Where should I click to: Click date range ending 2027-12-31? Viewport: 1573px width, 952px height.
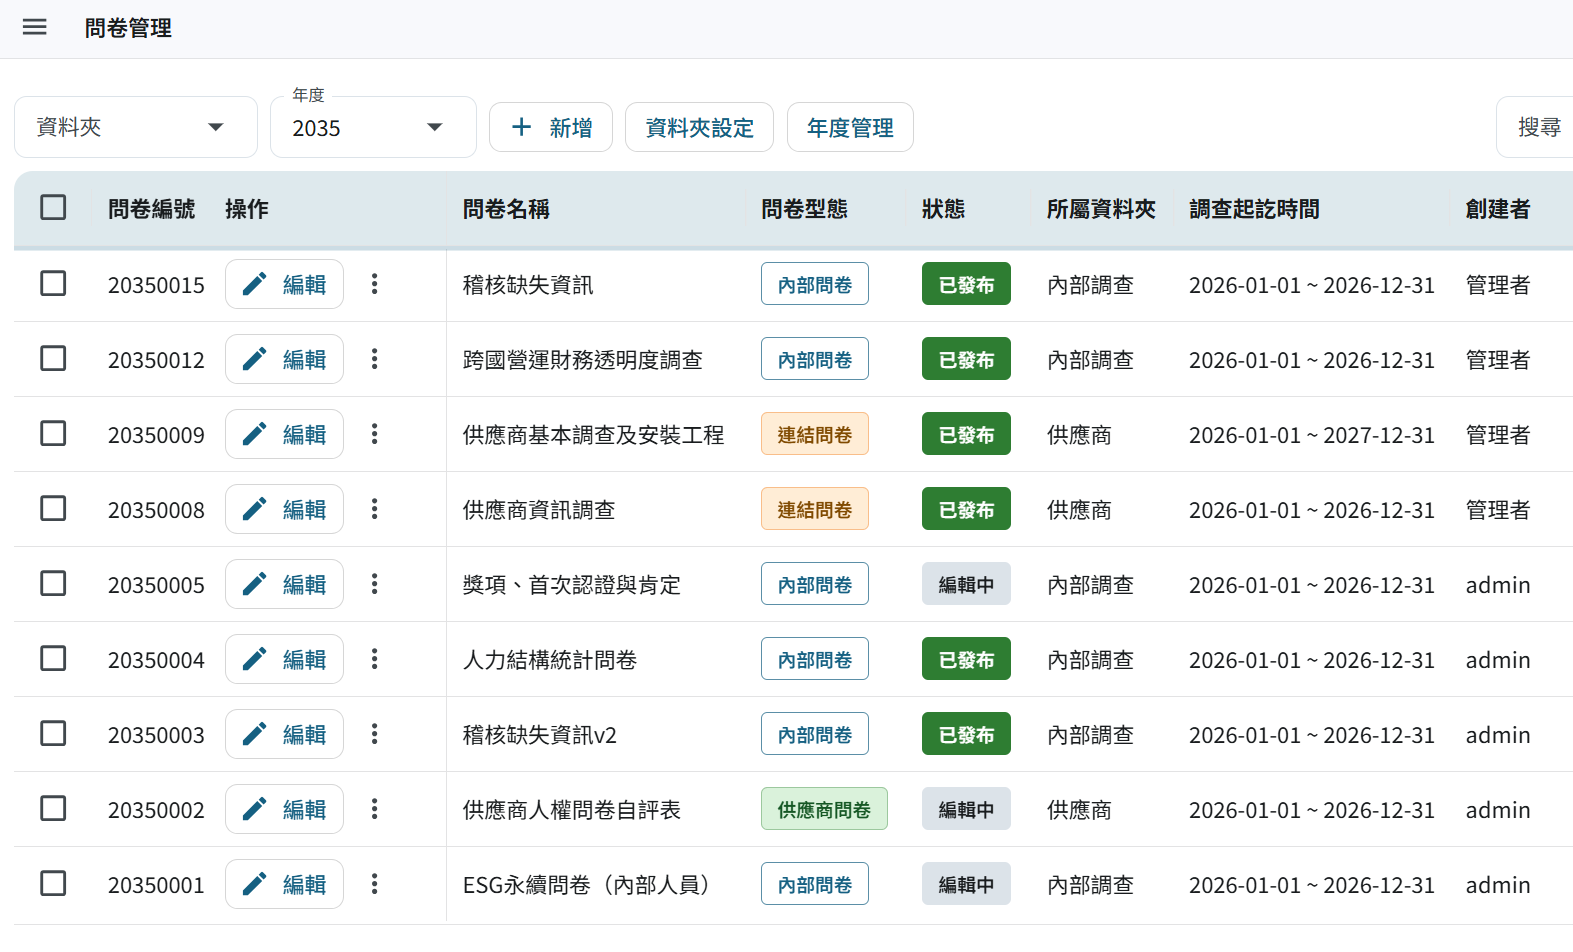[1312, 435]
